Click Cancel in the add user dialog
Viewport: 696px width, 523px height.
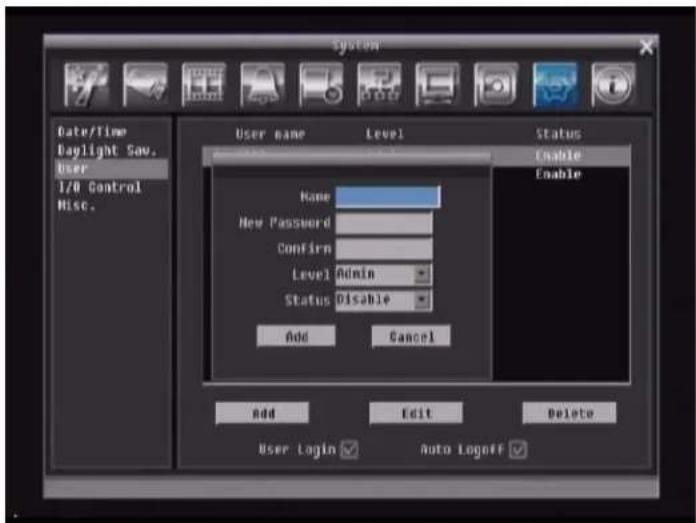(x=411, y=336)
